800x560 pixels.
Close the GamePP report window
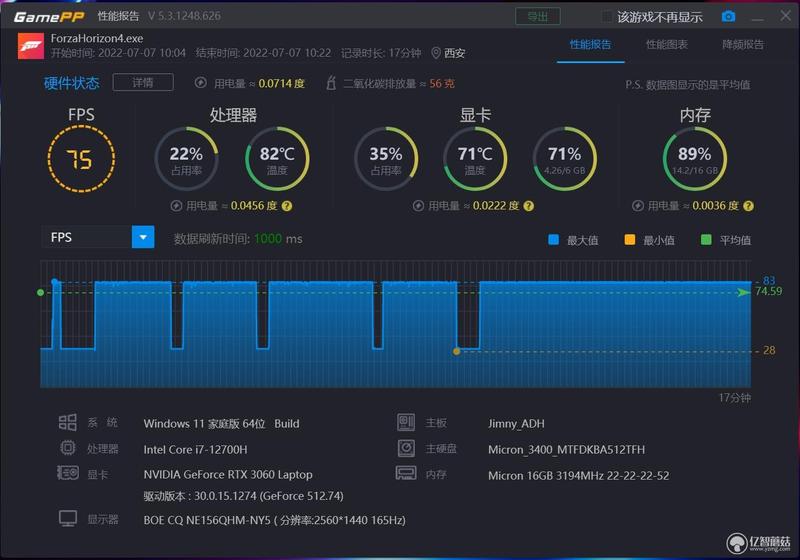786,16
